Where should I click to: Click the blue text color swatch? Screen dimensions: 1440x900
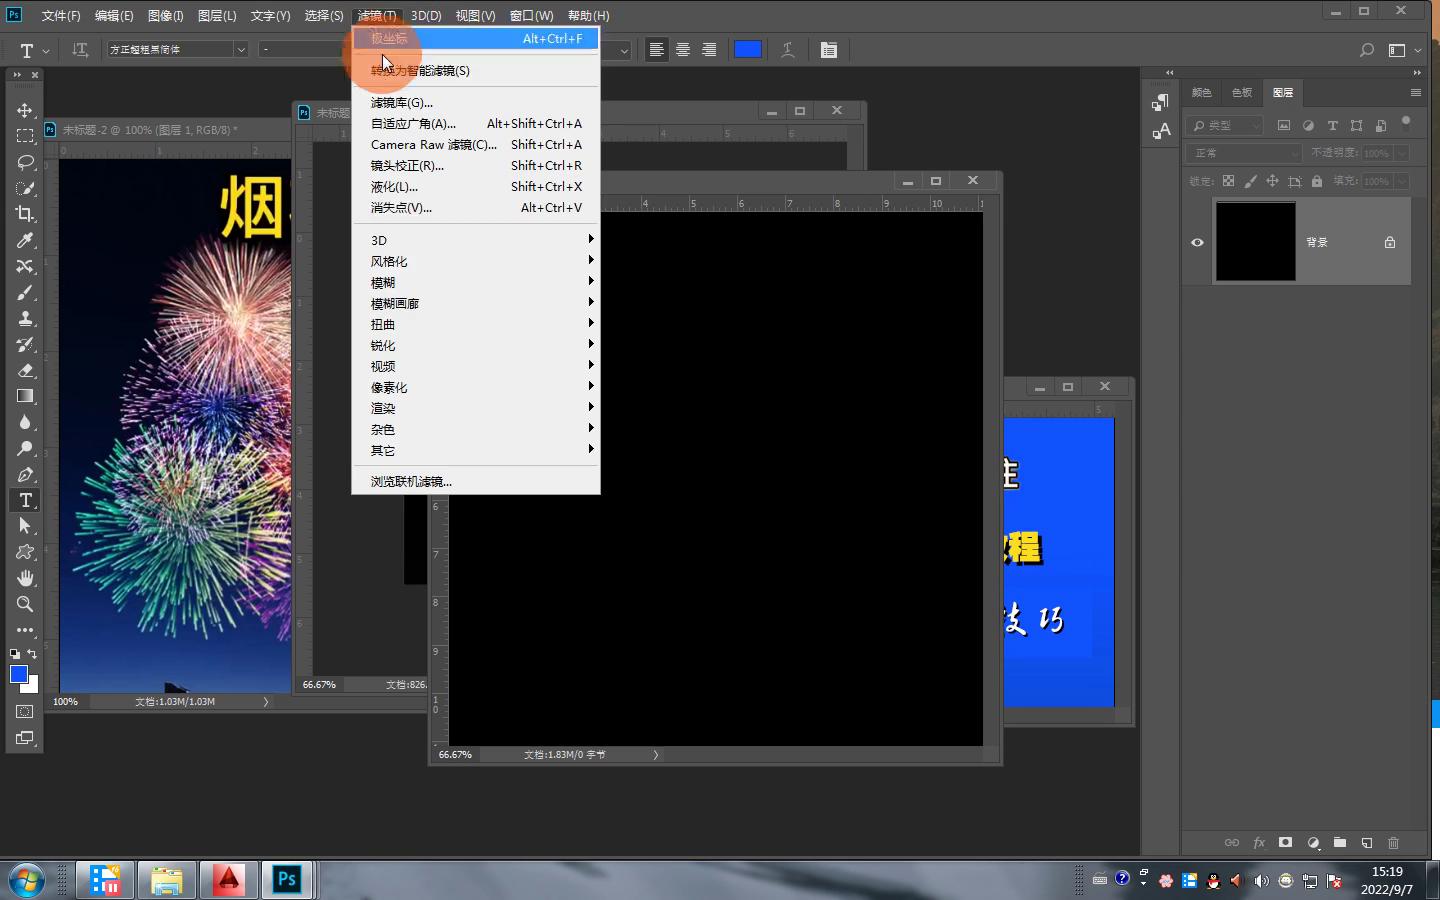tap(748, 50)
